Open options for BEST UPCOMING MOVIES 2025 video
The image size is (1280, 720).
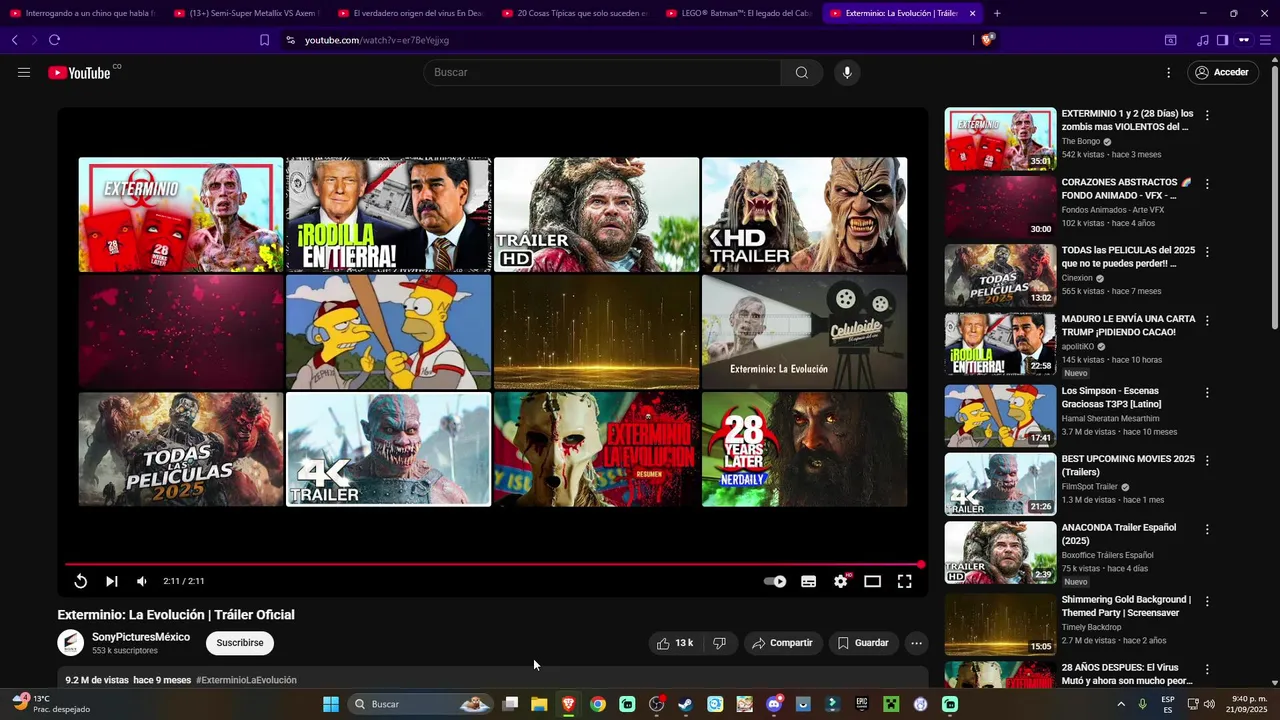pyautogui.click(x=1207, y=461)
